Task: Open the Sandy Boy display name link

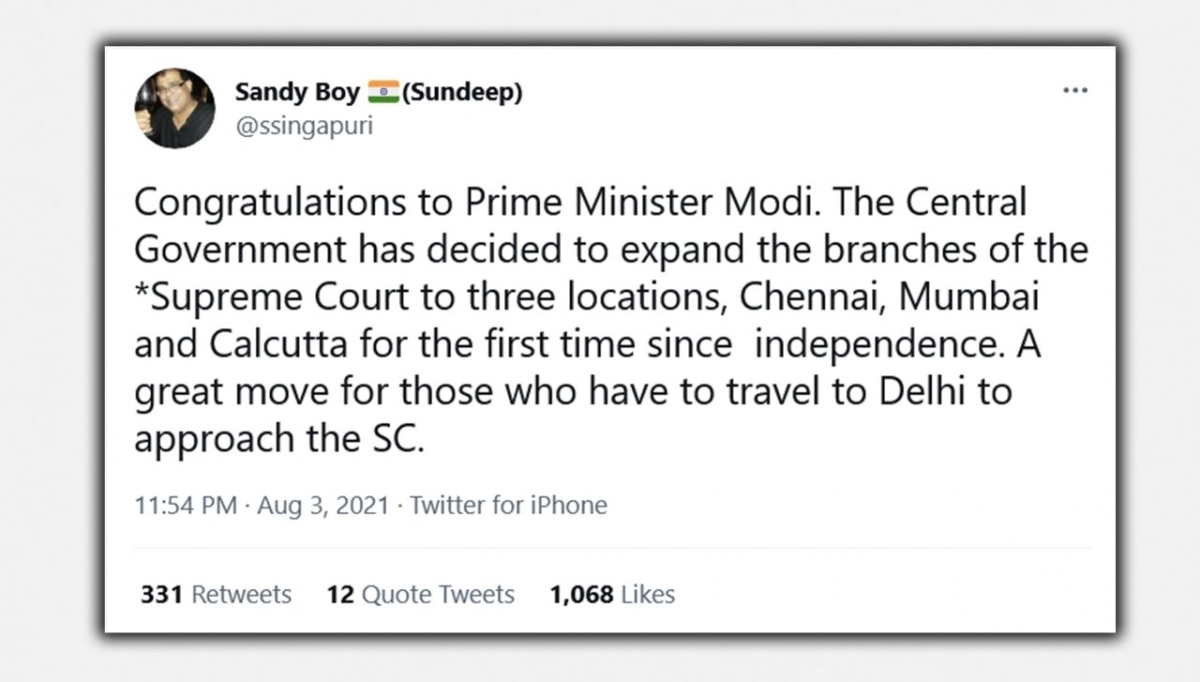Action: [297, 93]
